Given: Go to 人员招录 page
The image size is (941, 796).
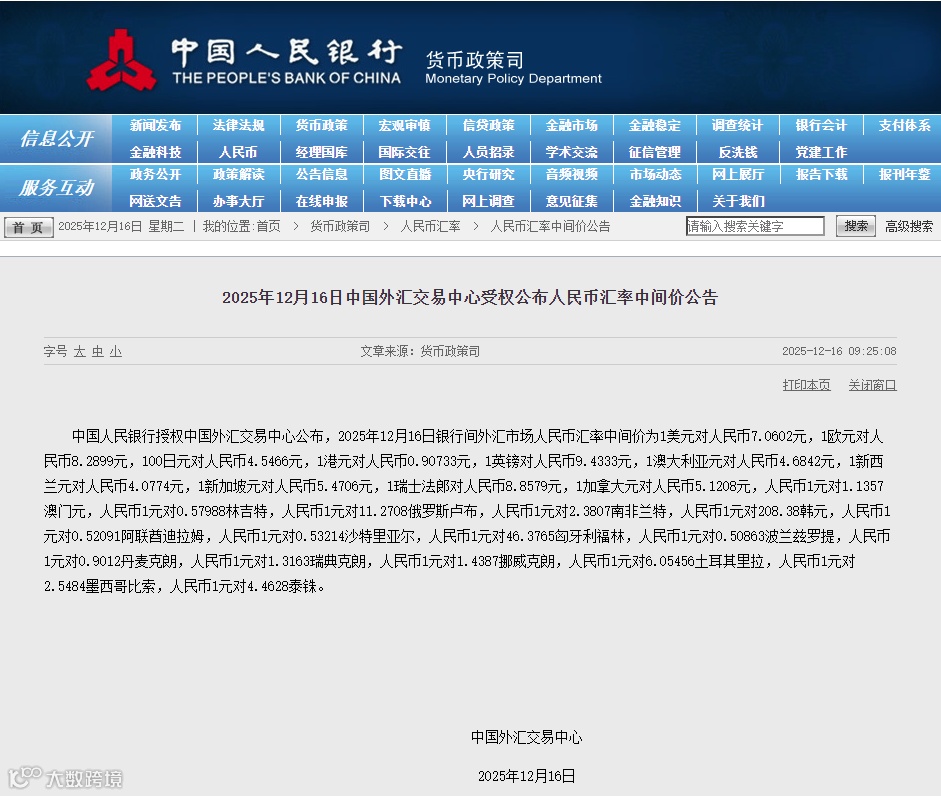Looking at the screenshot, I should 489,152.
